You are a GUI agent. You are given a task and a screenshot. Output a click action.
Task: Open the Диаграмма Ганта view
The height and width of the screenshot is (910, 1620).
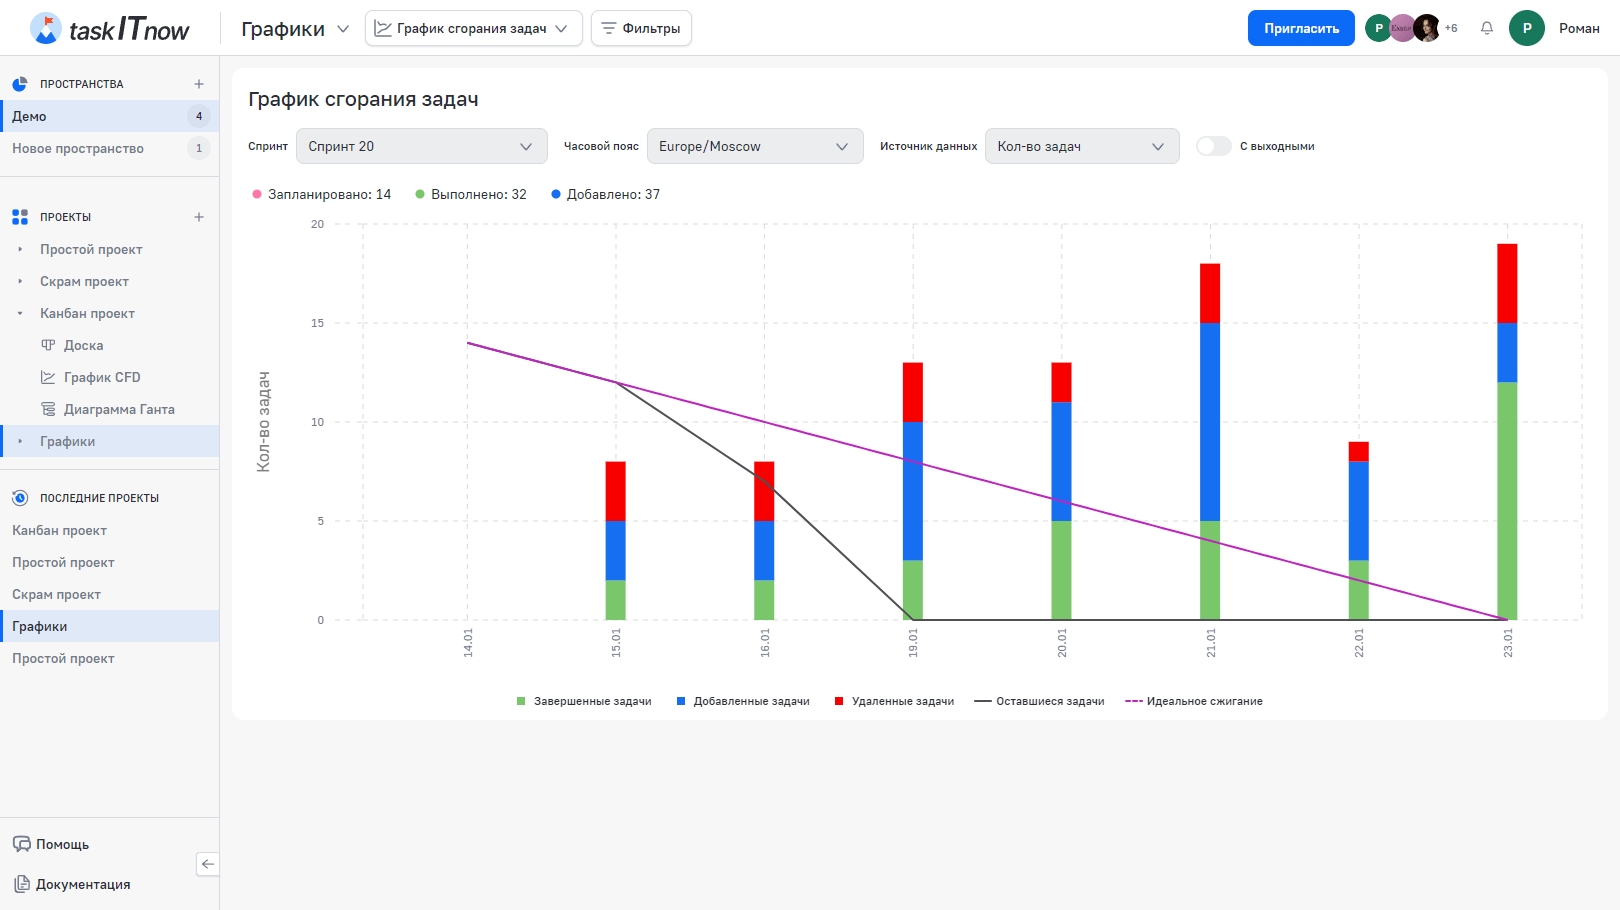click(x=118, y=409)
